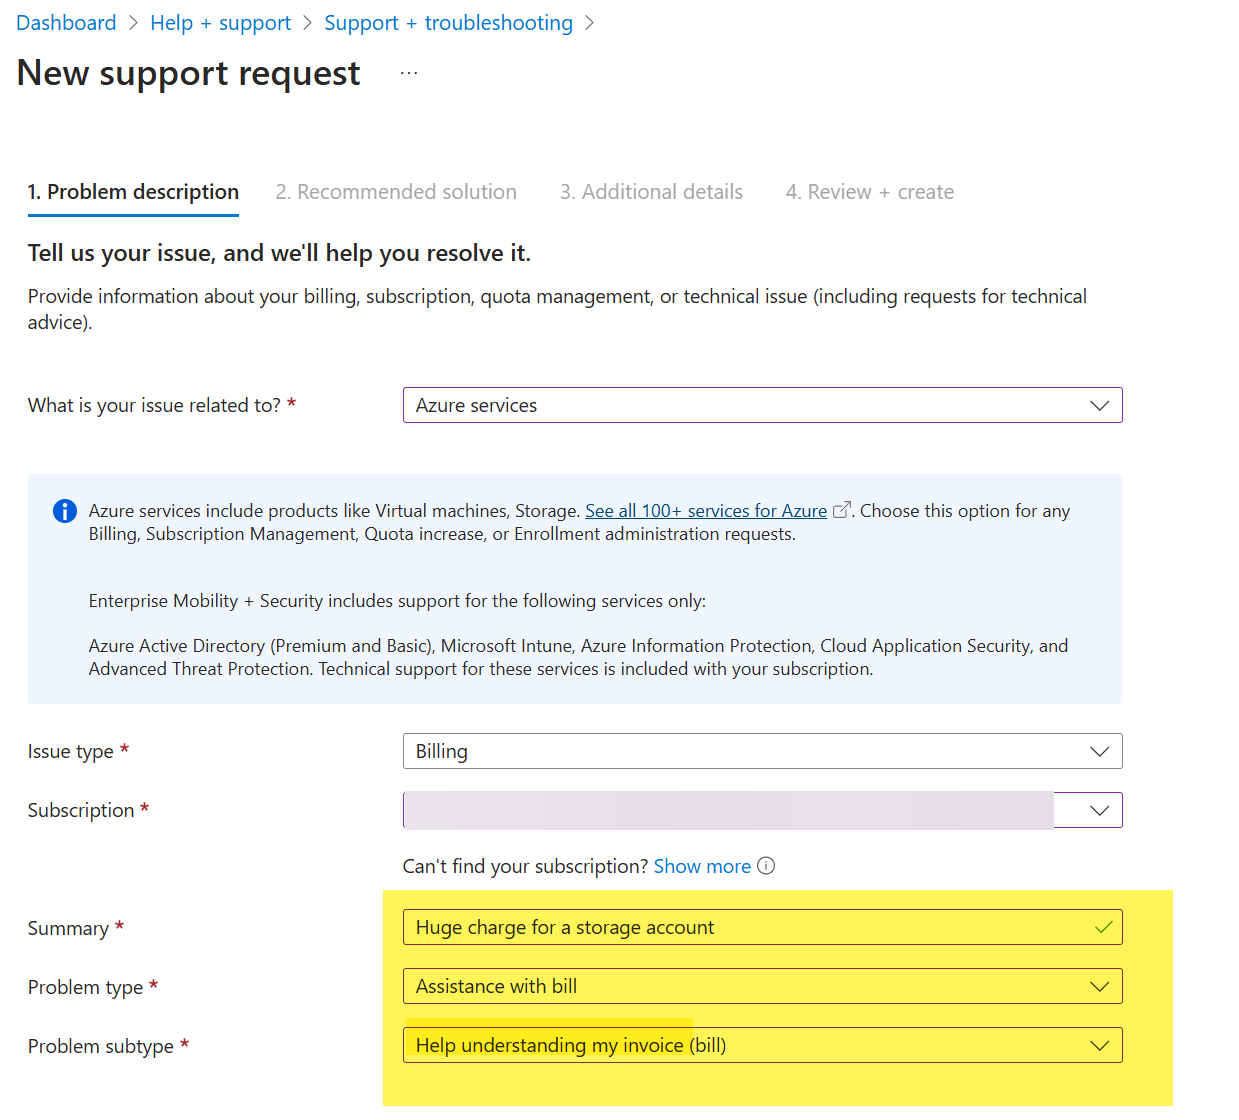Click into the Summary text field

tap(762, 927)
